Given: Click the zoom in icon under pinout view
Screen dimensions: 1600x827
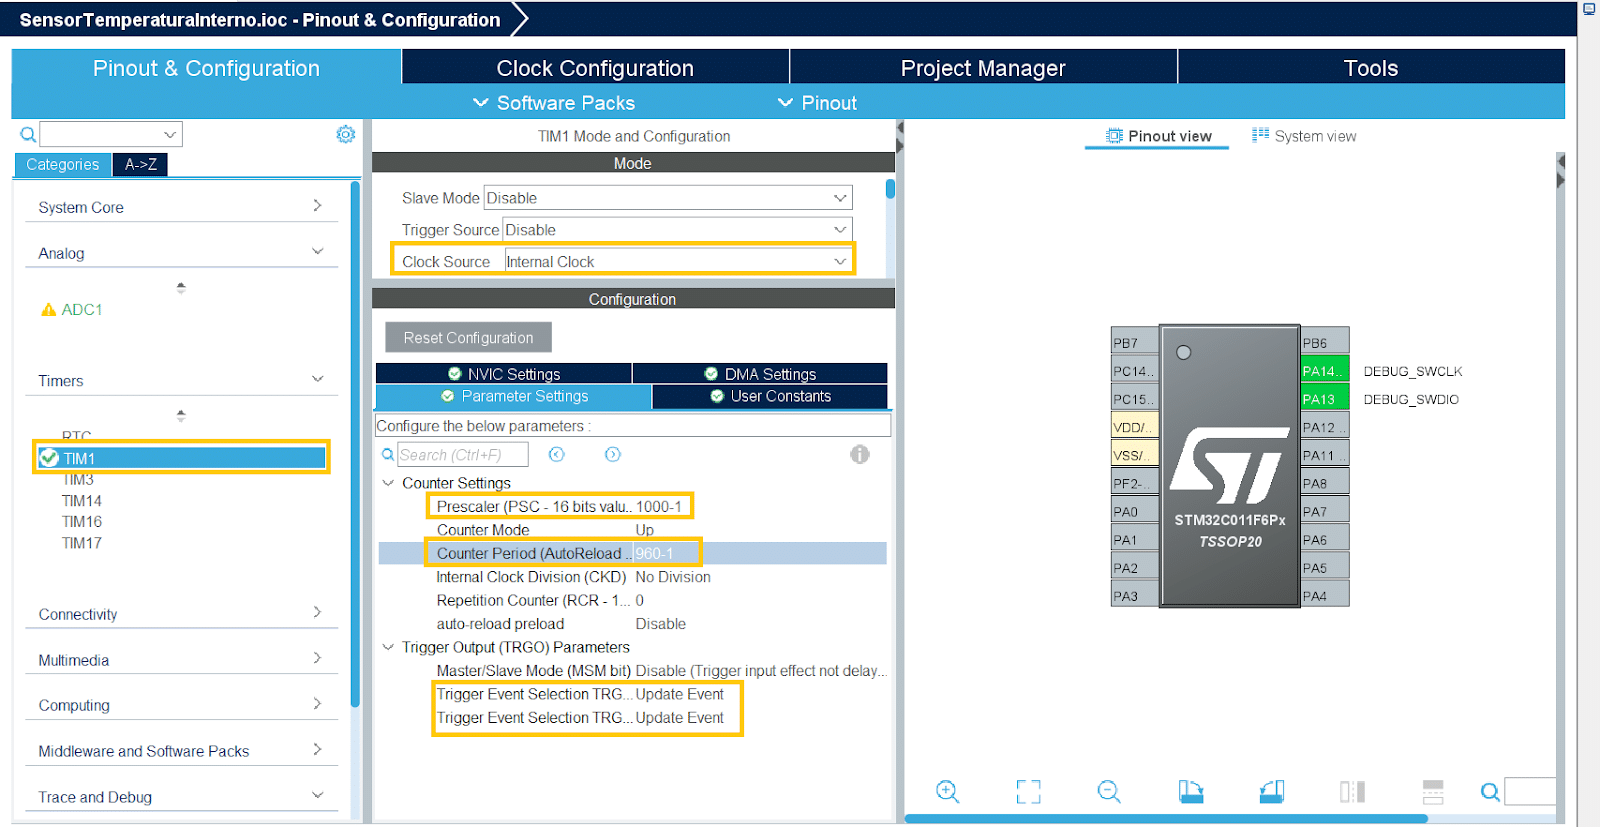Looking at the screenshot, I should tap(947, 792).
